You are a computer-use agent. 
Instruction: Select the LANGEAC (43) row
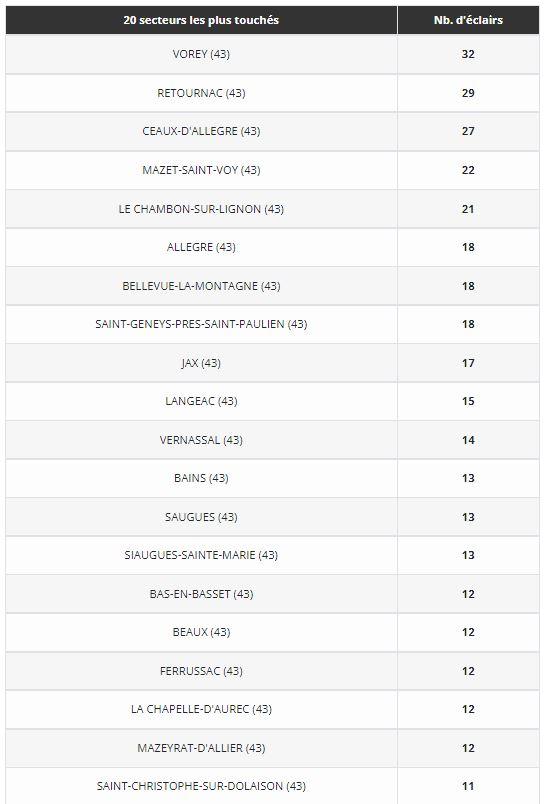272,401
